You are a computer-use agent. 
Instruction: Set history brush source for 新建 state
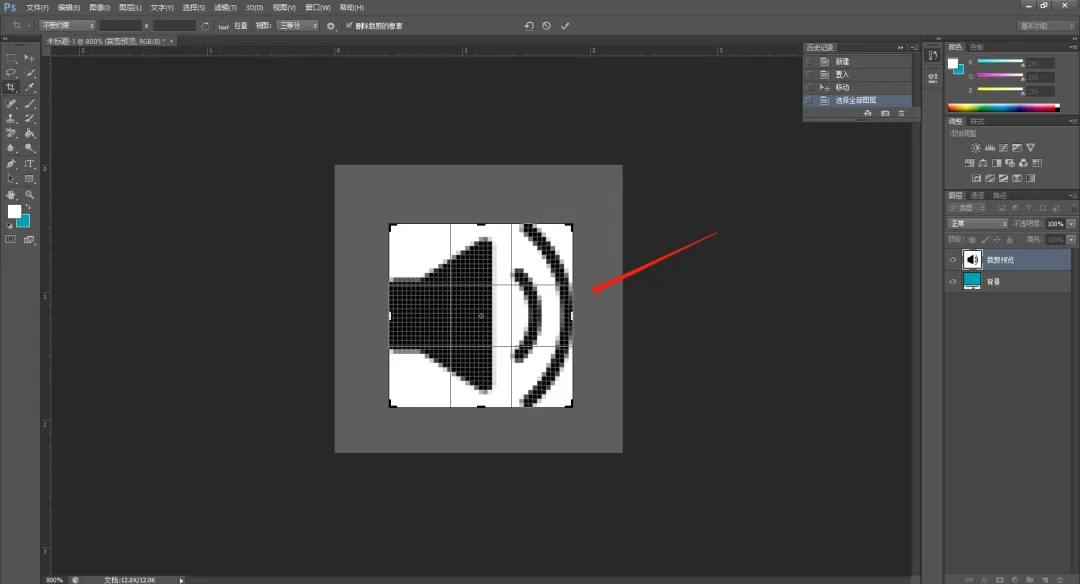coord(810,61)
